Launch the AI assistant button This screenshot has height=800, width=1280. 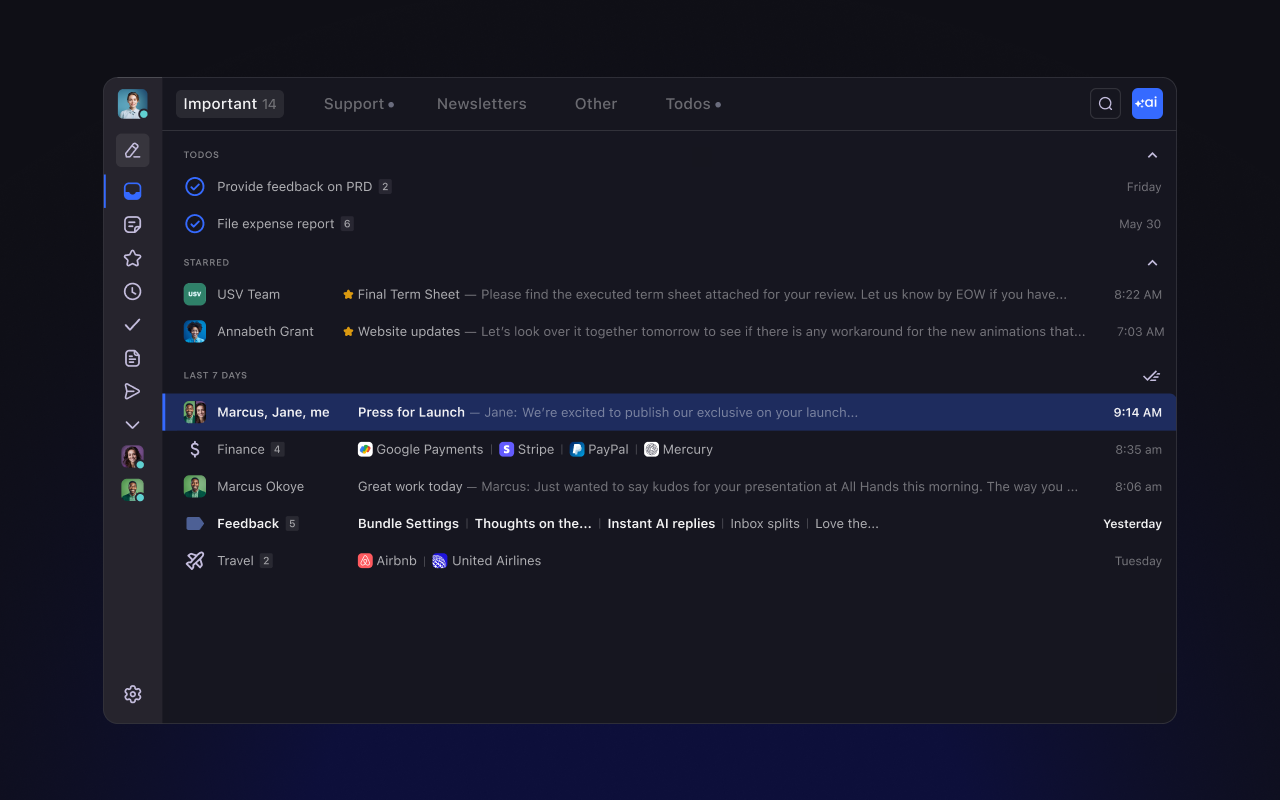(1147, 103)
